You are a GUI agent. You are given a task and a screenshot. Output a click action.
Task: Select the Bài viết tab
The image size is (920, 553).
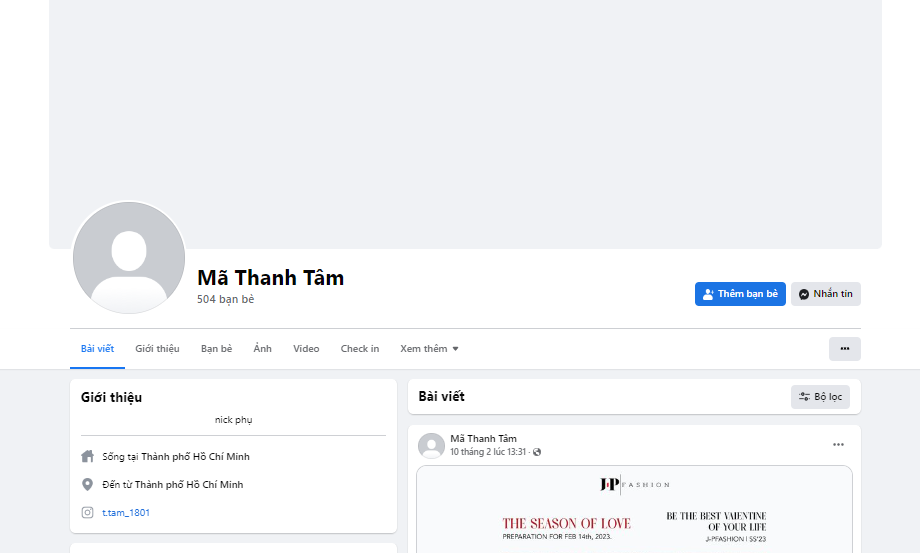(97, 349)
